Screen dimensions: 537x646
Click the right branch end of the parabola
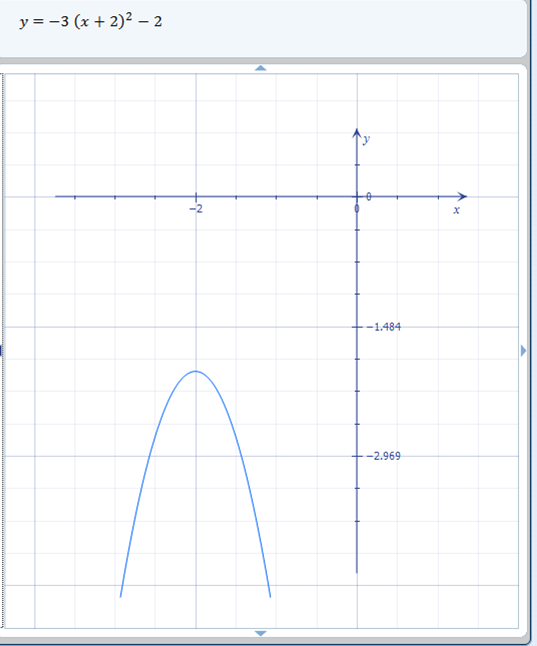coord(270,596)
